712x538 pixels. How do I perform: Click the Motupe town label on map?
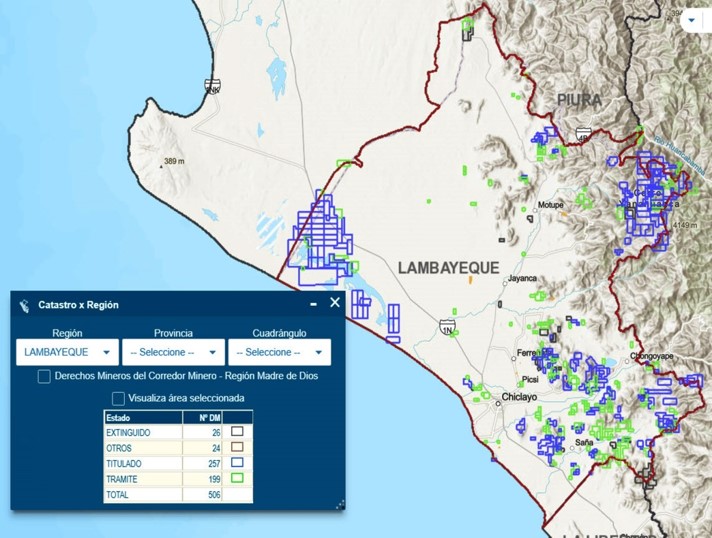point(551,205)
